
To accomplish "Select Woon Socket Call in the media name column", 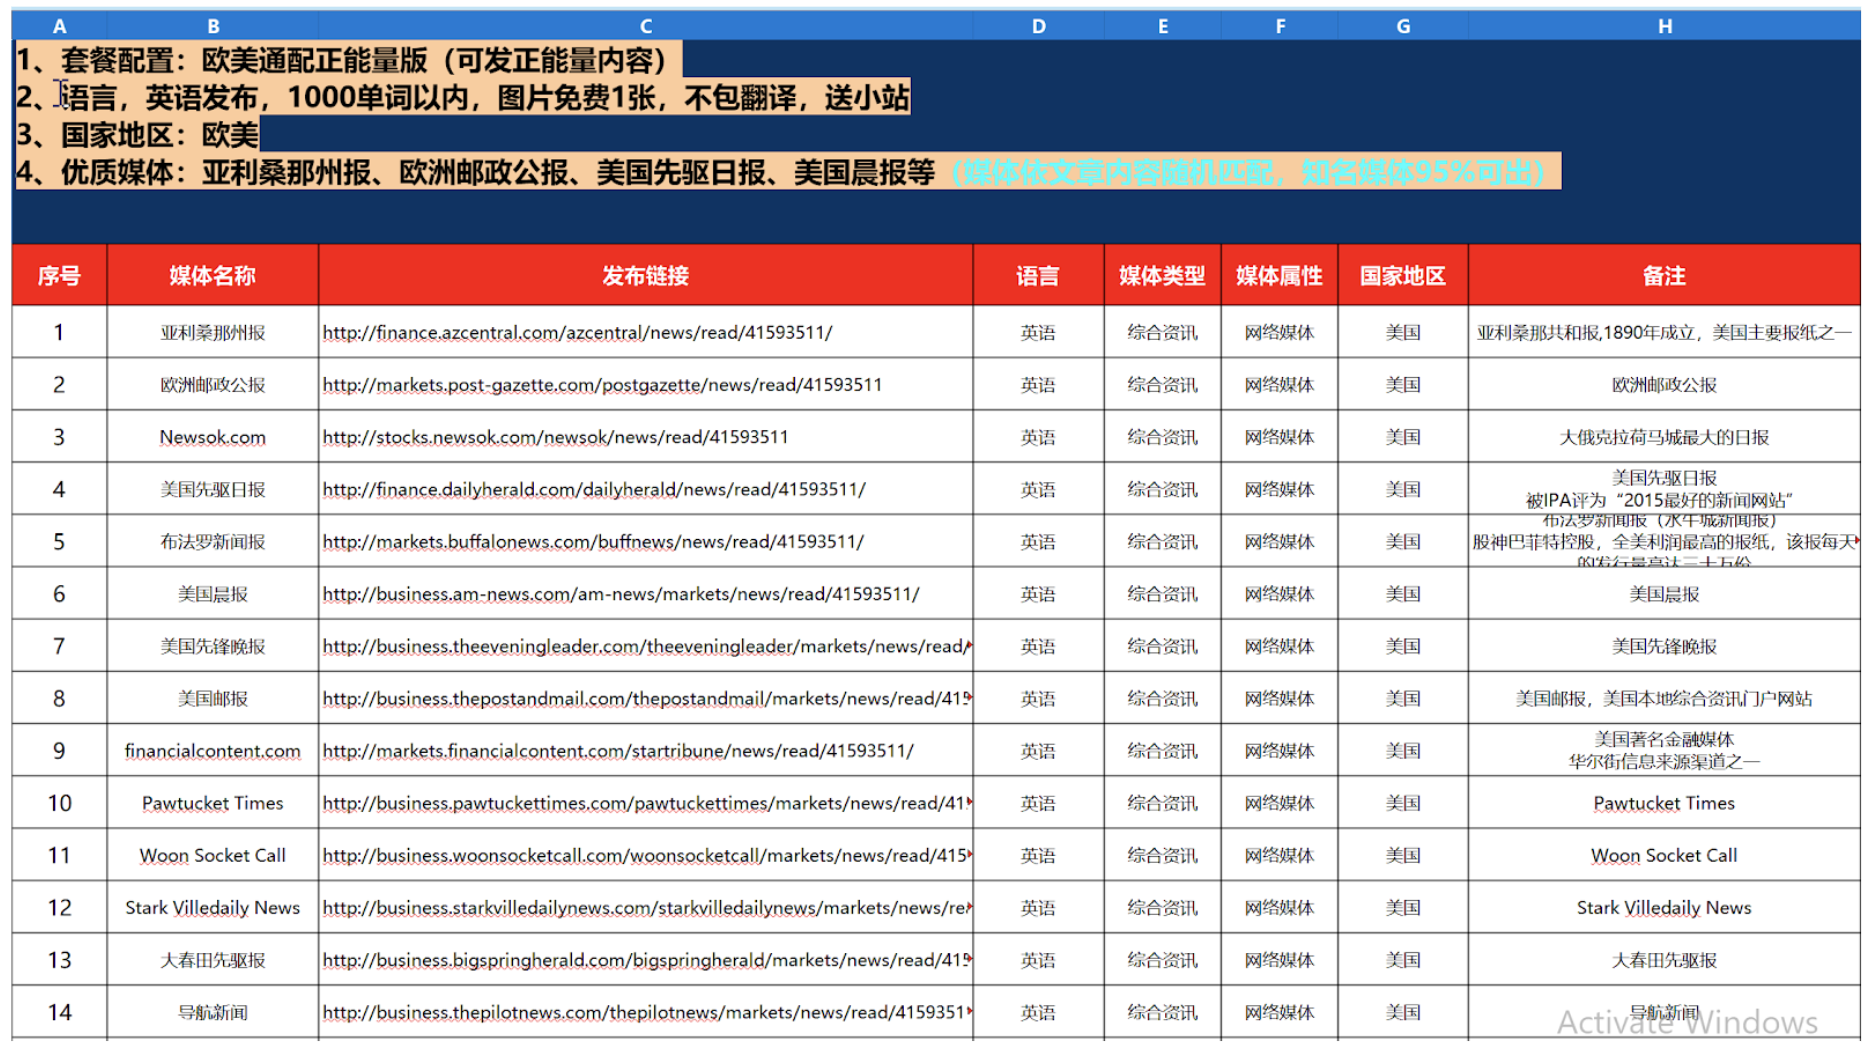I will (x=213, y=855).
